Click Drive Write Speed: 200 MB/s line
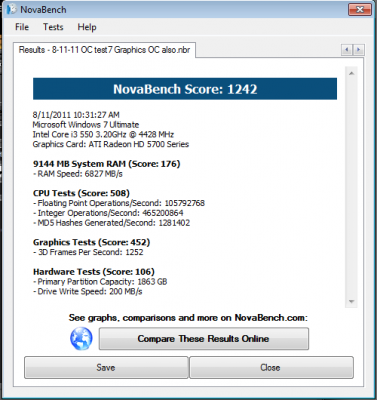The image size is (377, 400). [87, 291]
